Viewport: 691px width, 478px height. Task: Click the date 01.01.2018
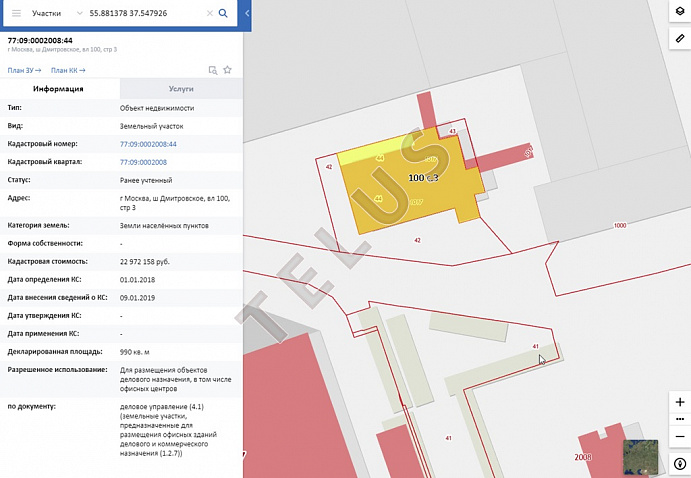tap(137, 280)
